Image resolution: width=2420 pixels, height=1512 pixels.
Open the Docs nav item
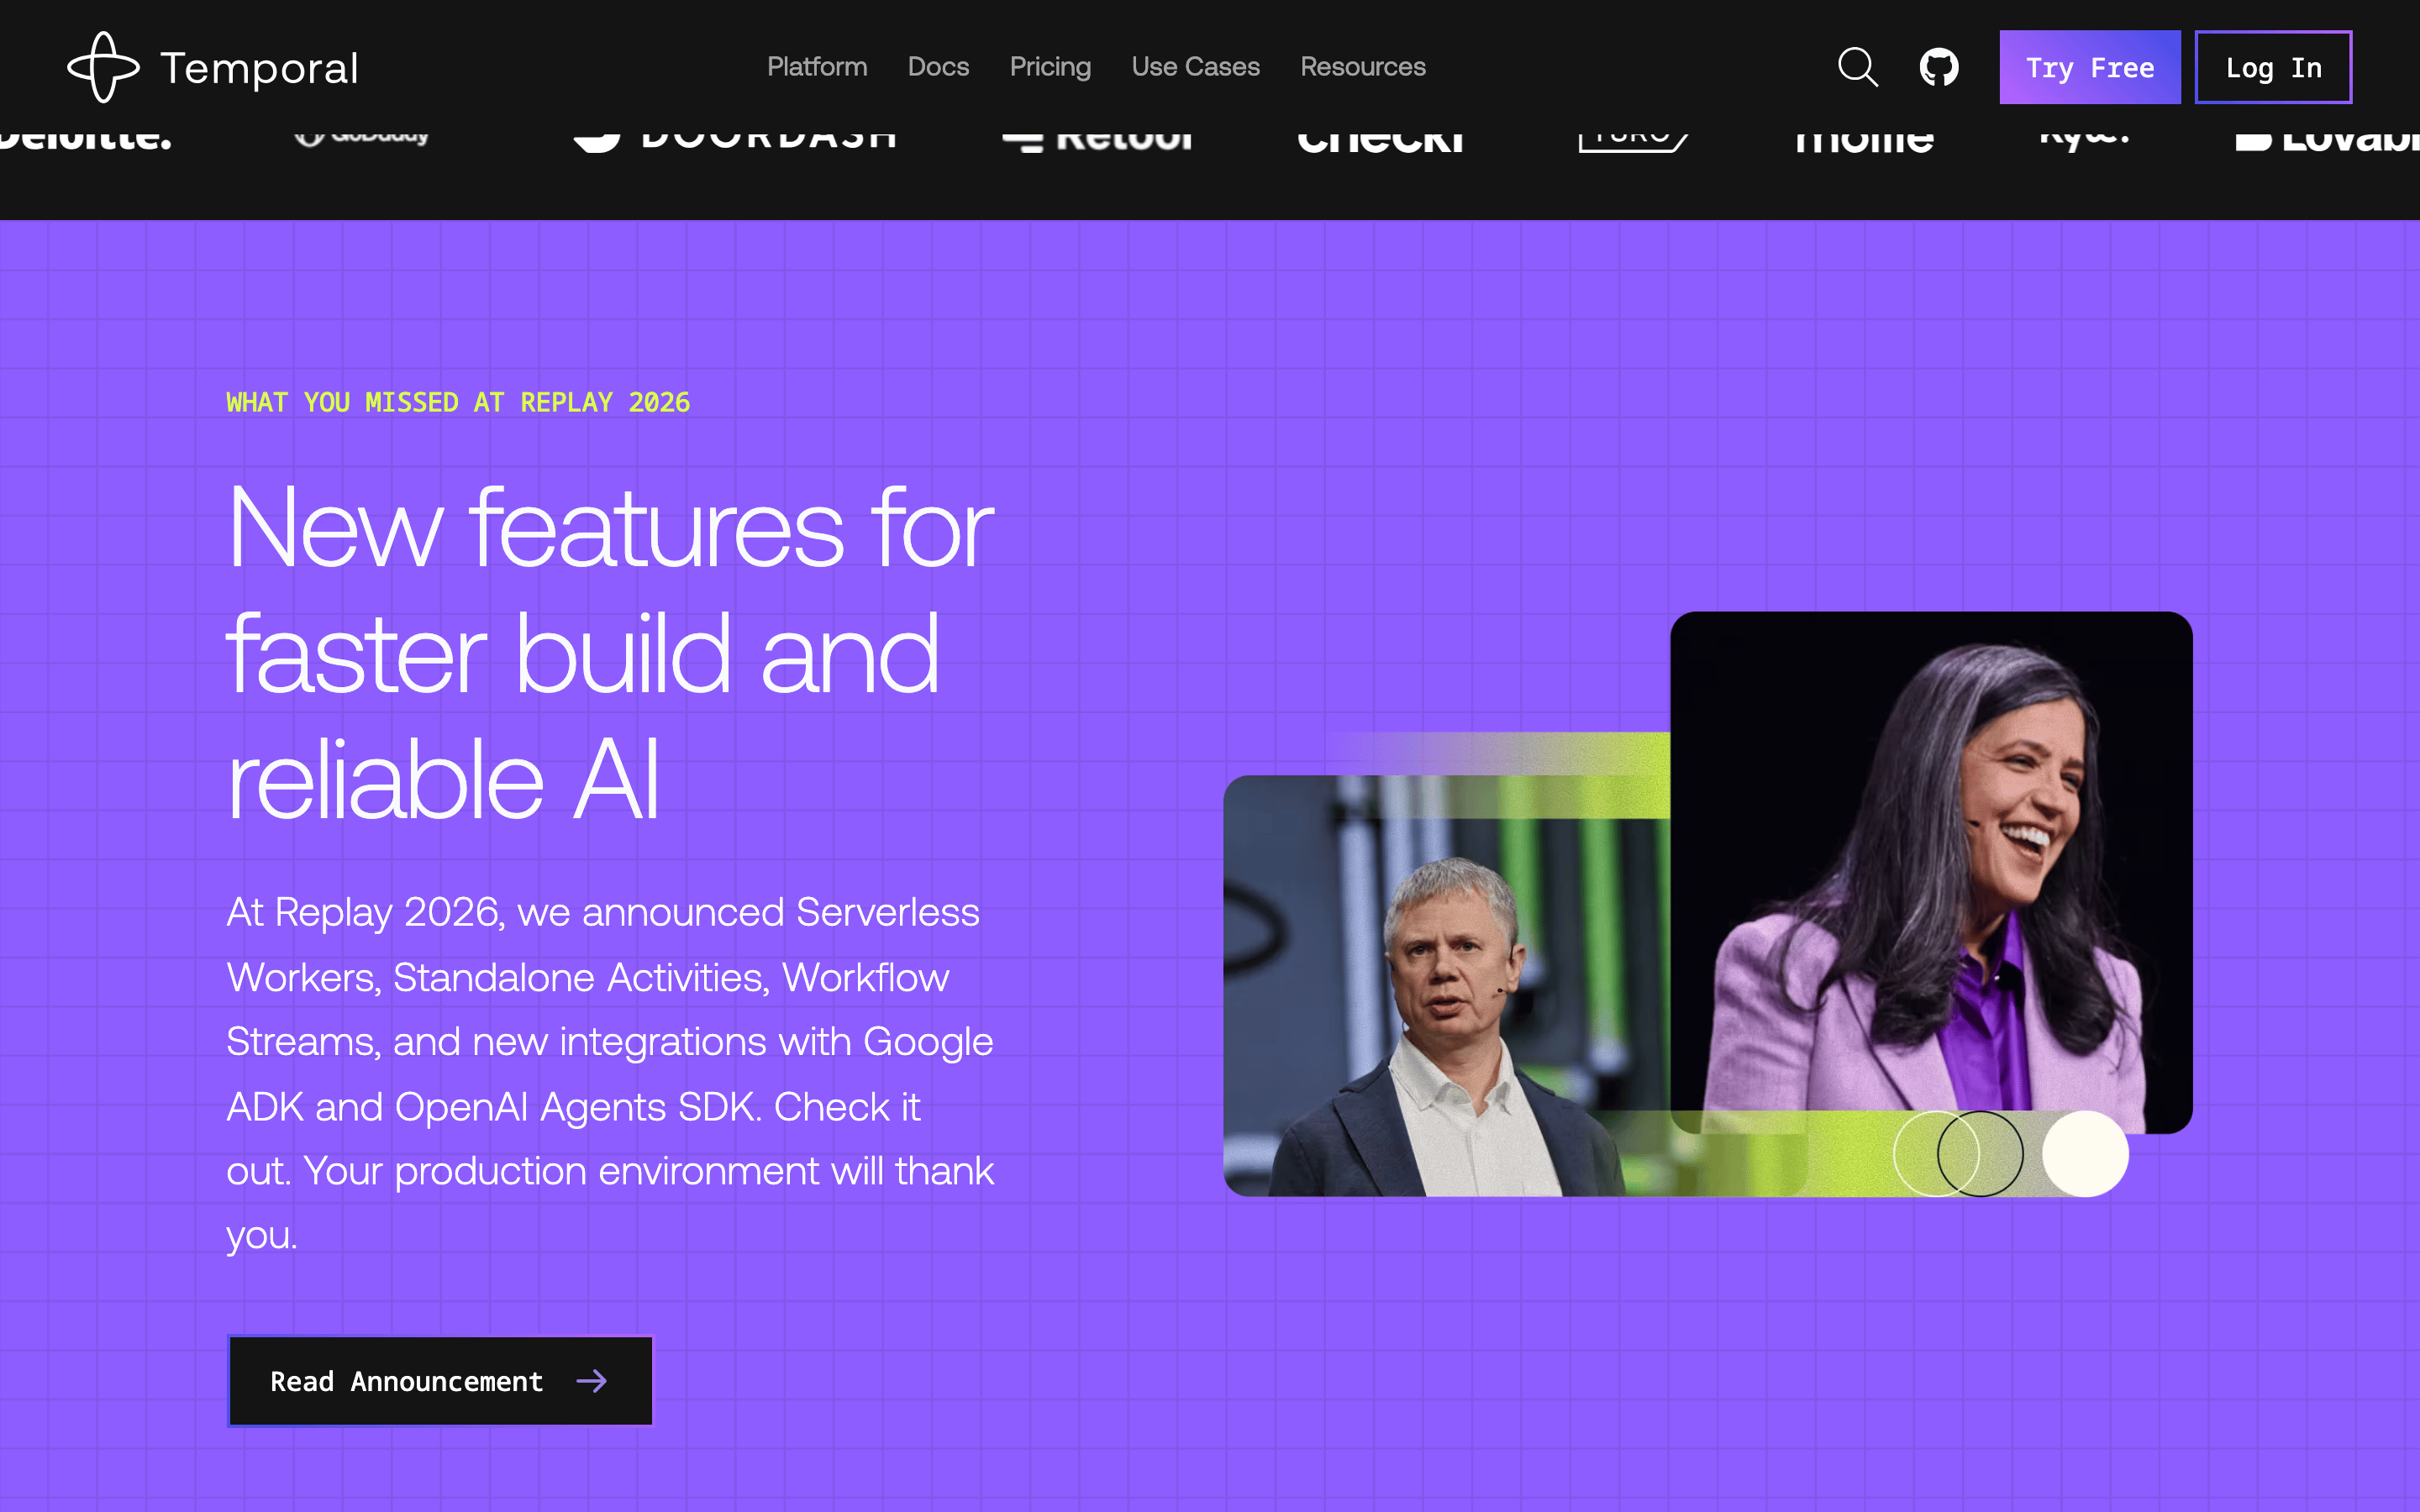click(938, 67)
